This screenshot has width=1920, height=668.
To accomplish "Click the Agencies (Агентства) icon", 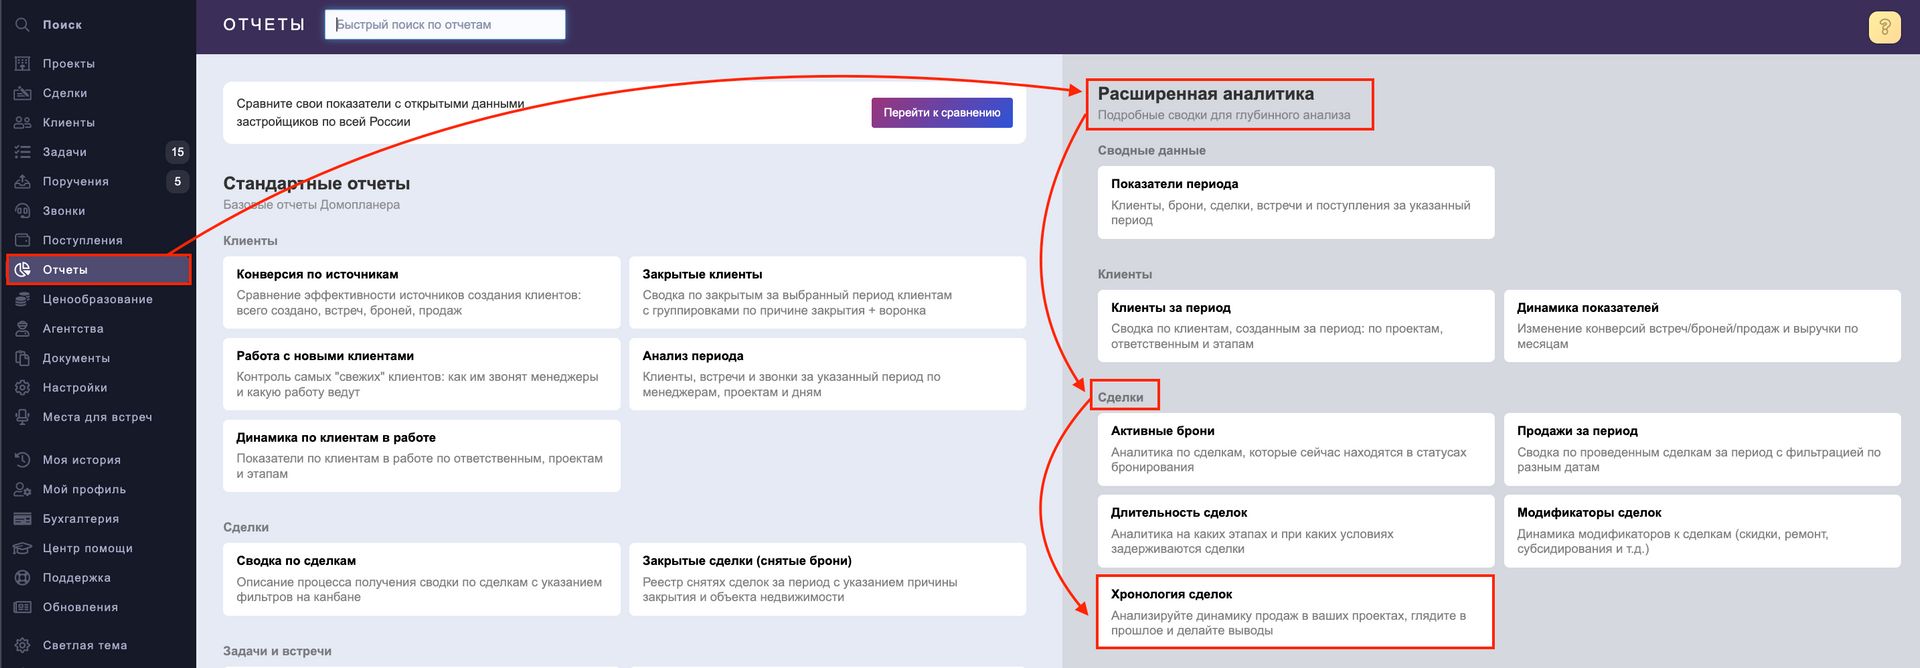I will tap(23, 329).
